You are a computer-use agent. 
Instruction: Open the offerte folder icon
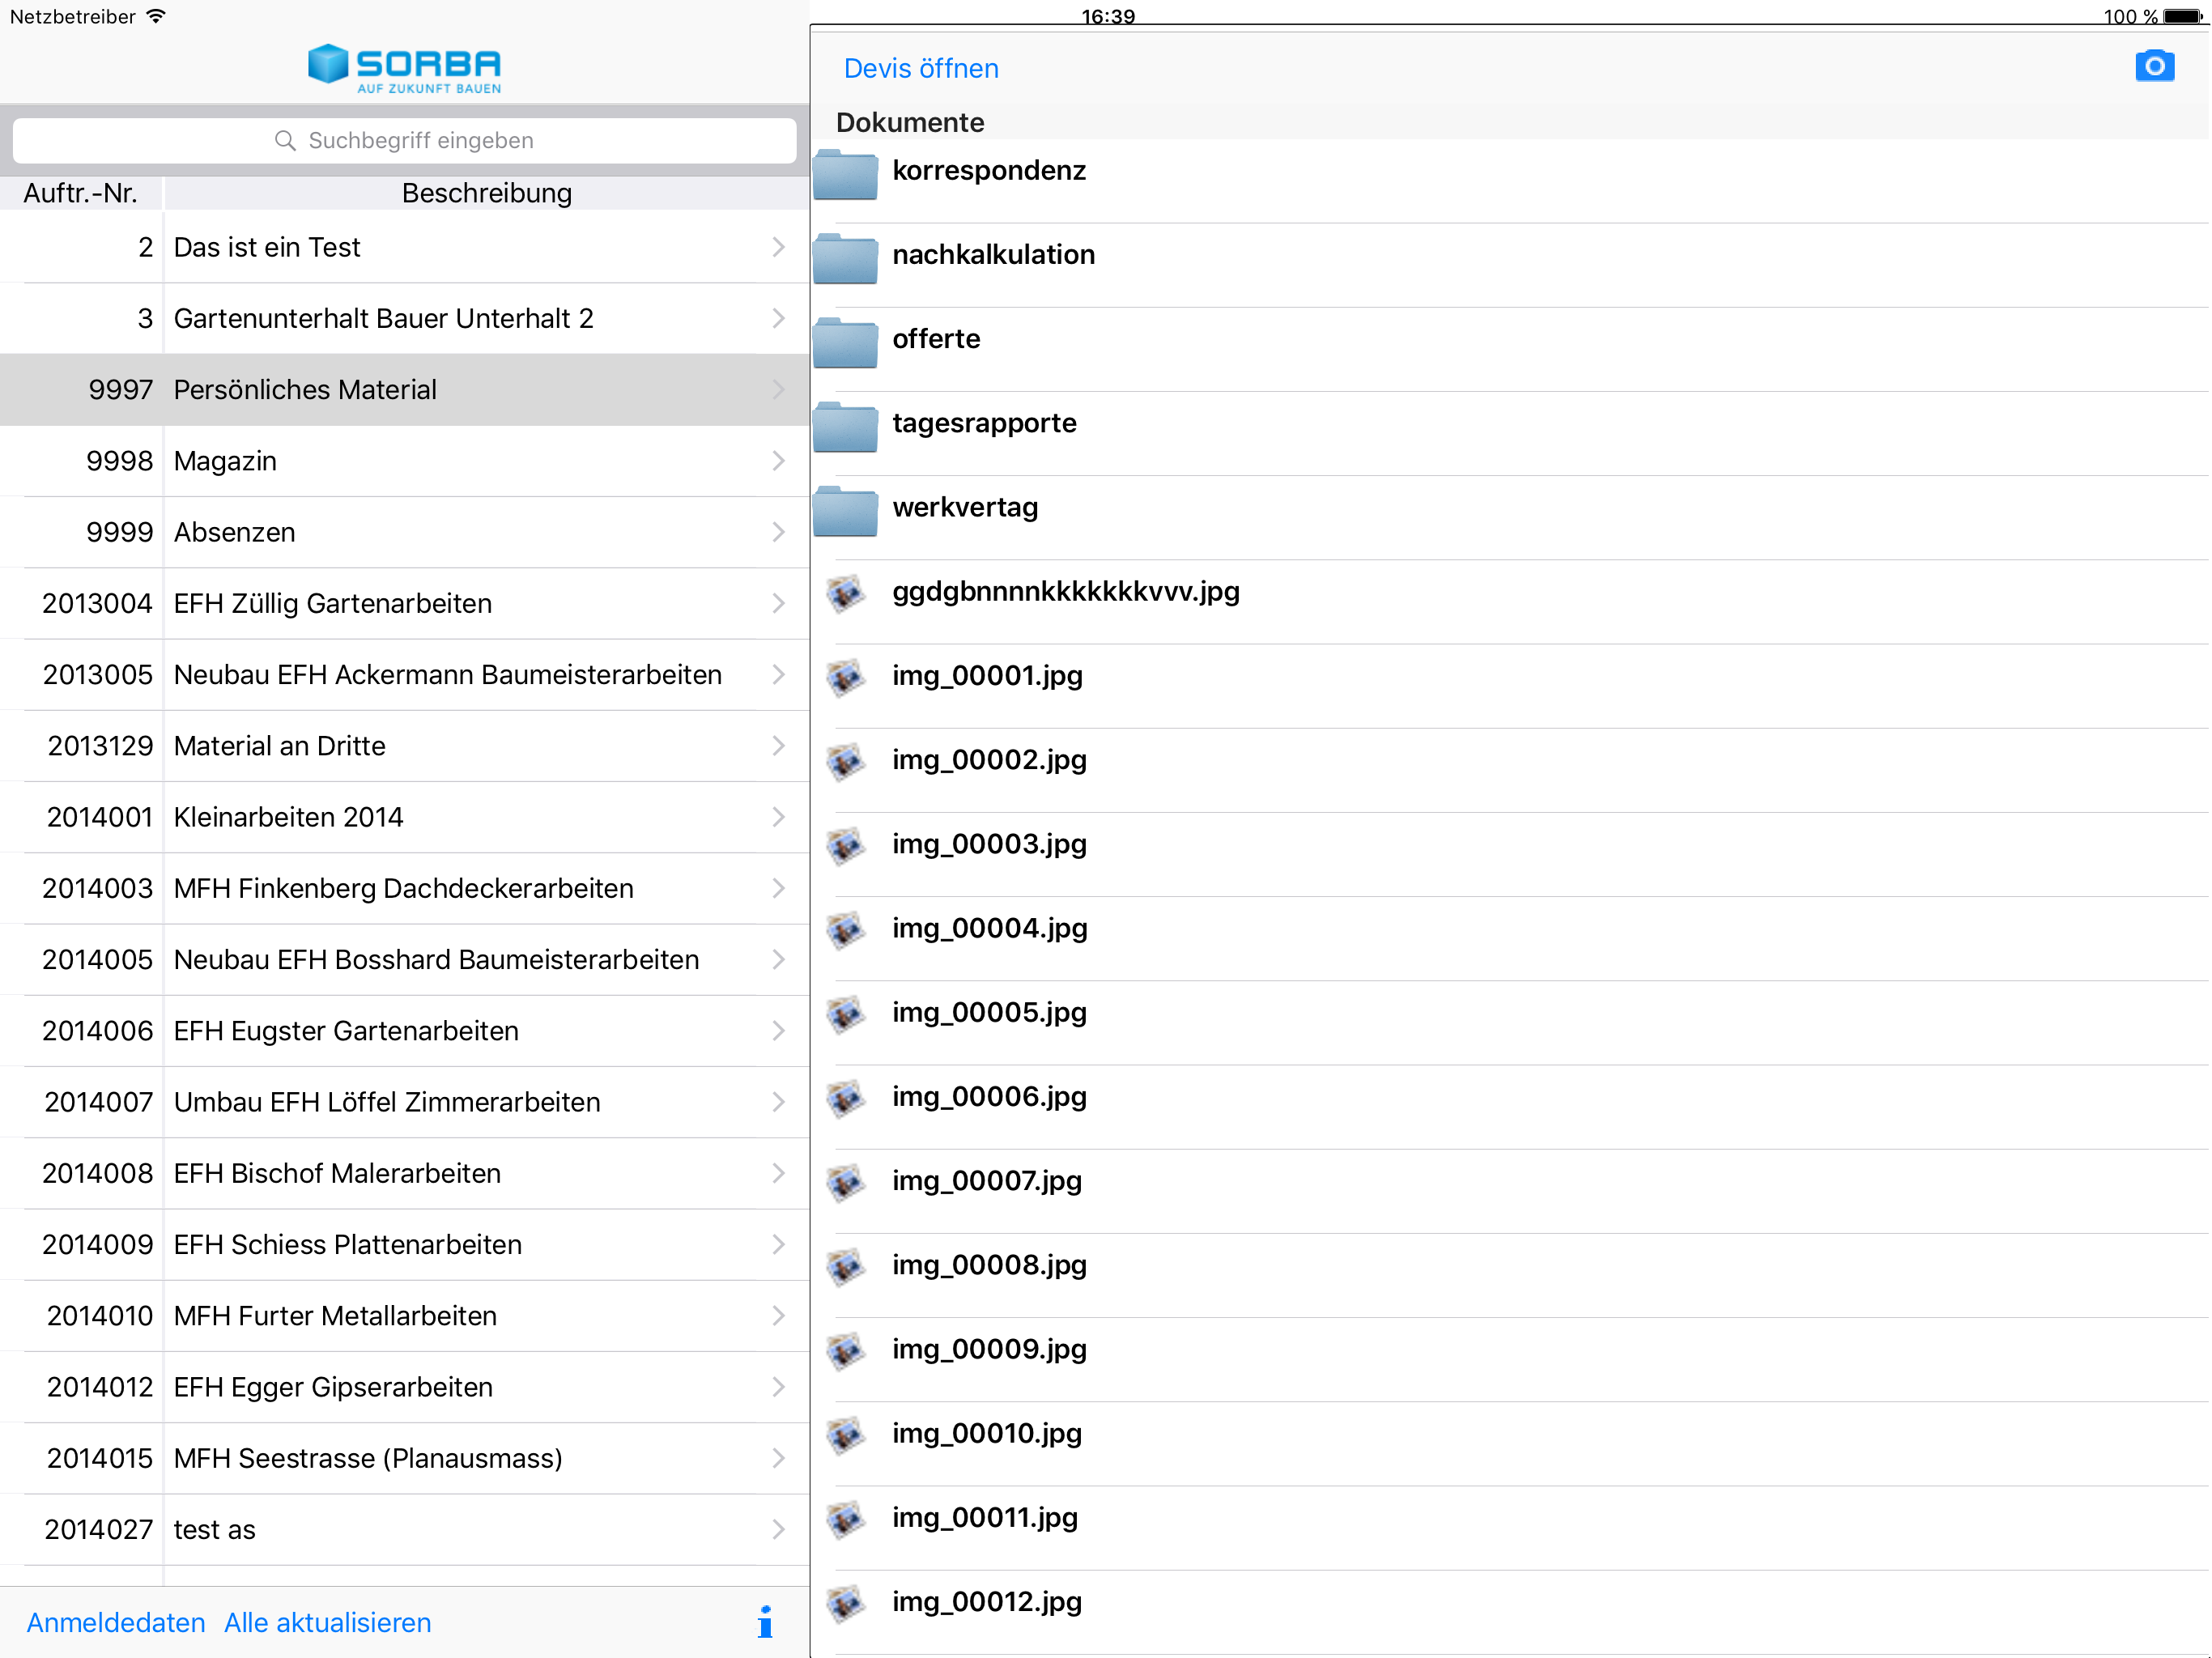tap(845, 343)
